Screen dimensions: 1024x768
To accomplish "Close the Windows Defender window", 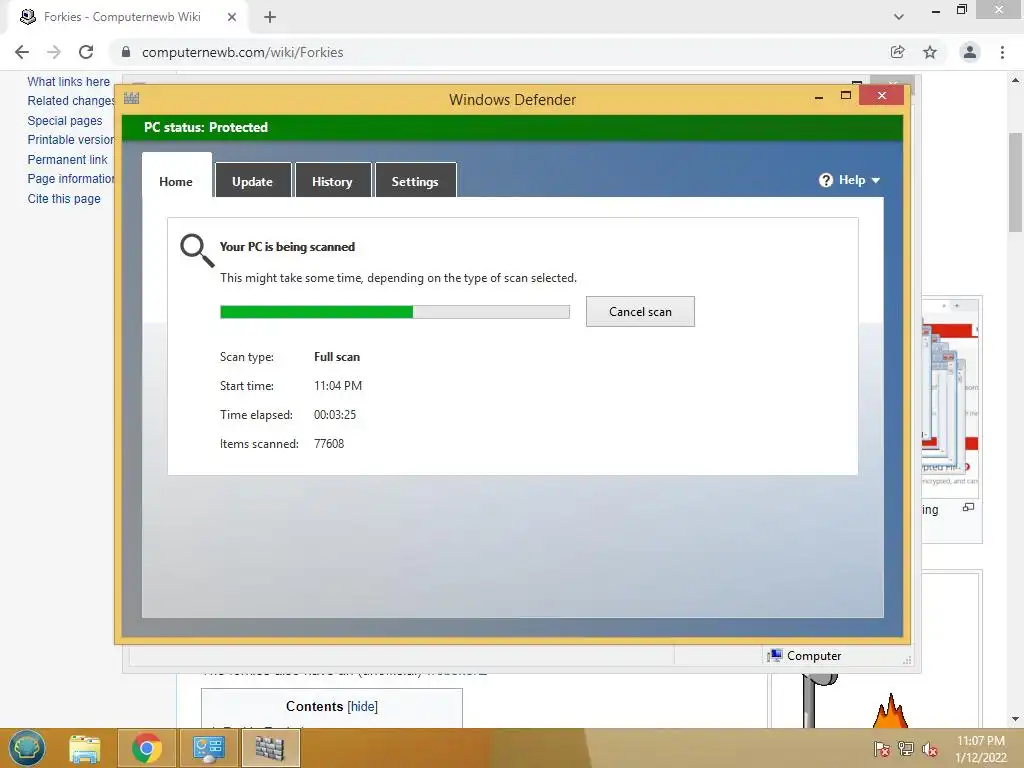I will (882, 96).
